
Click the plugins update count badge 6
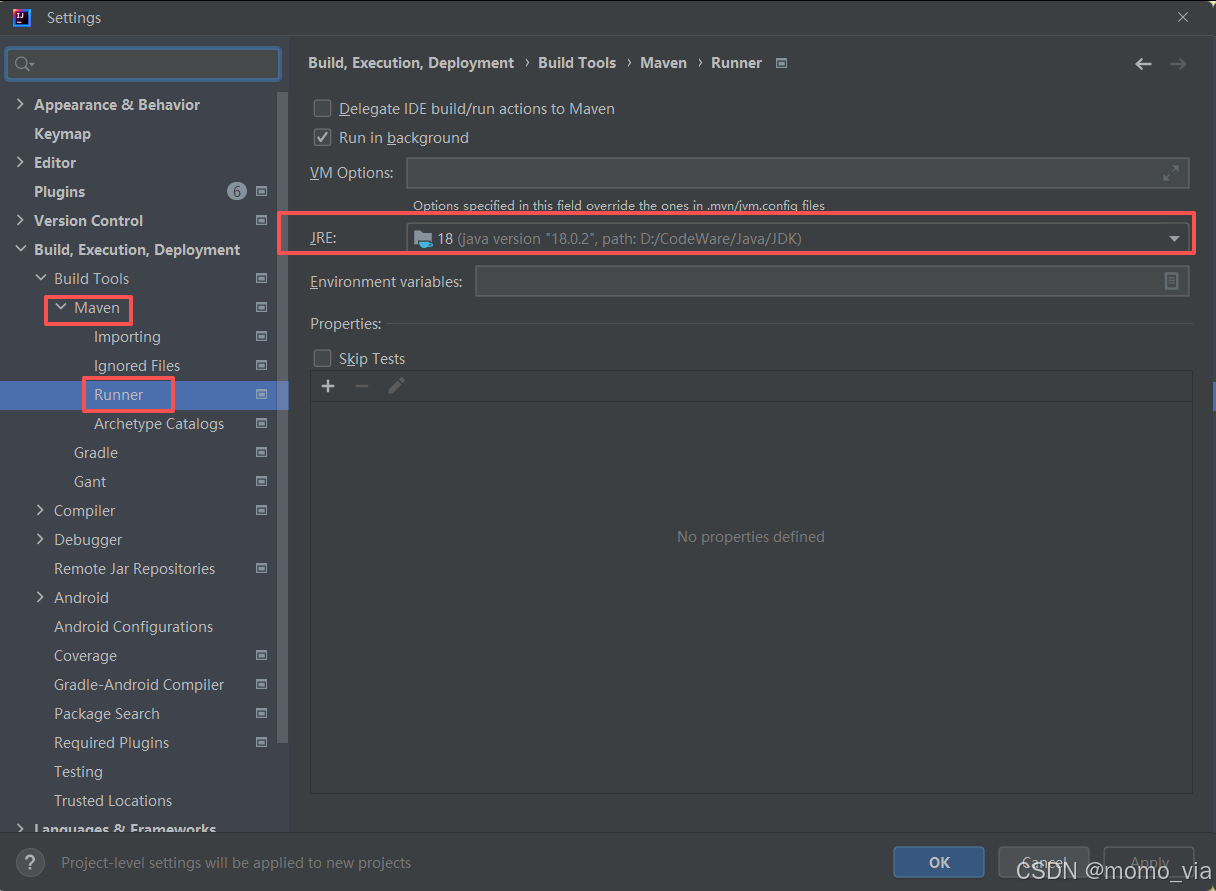tap(236, 191)
